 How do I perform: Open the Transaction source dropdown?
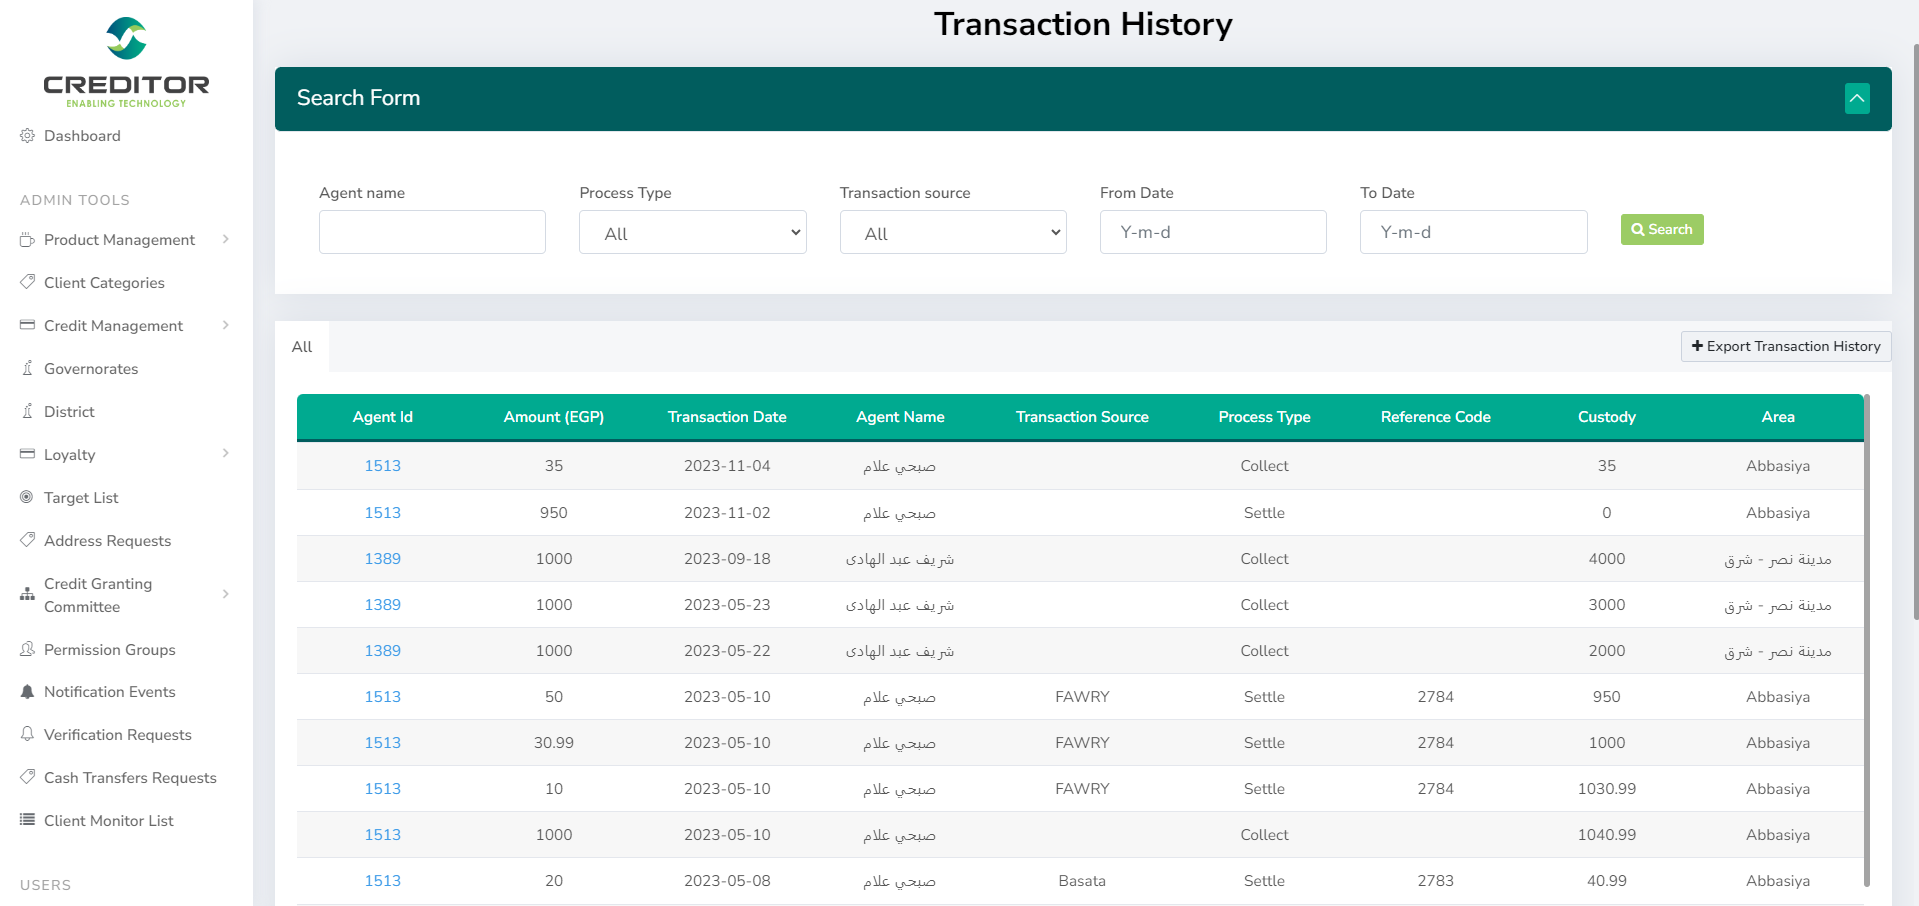952,233
